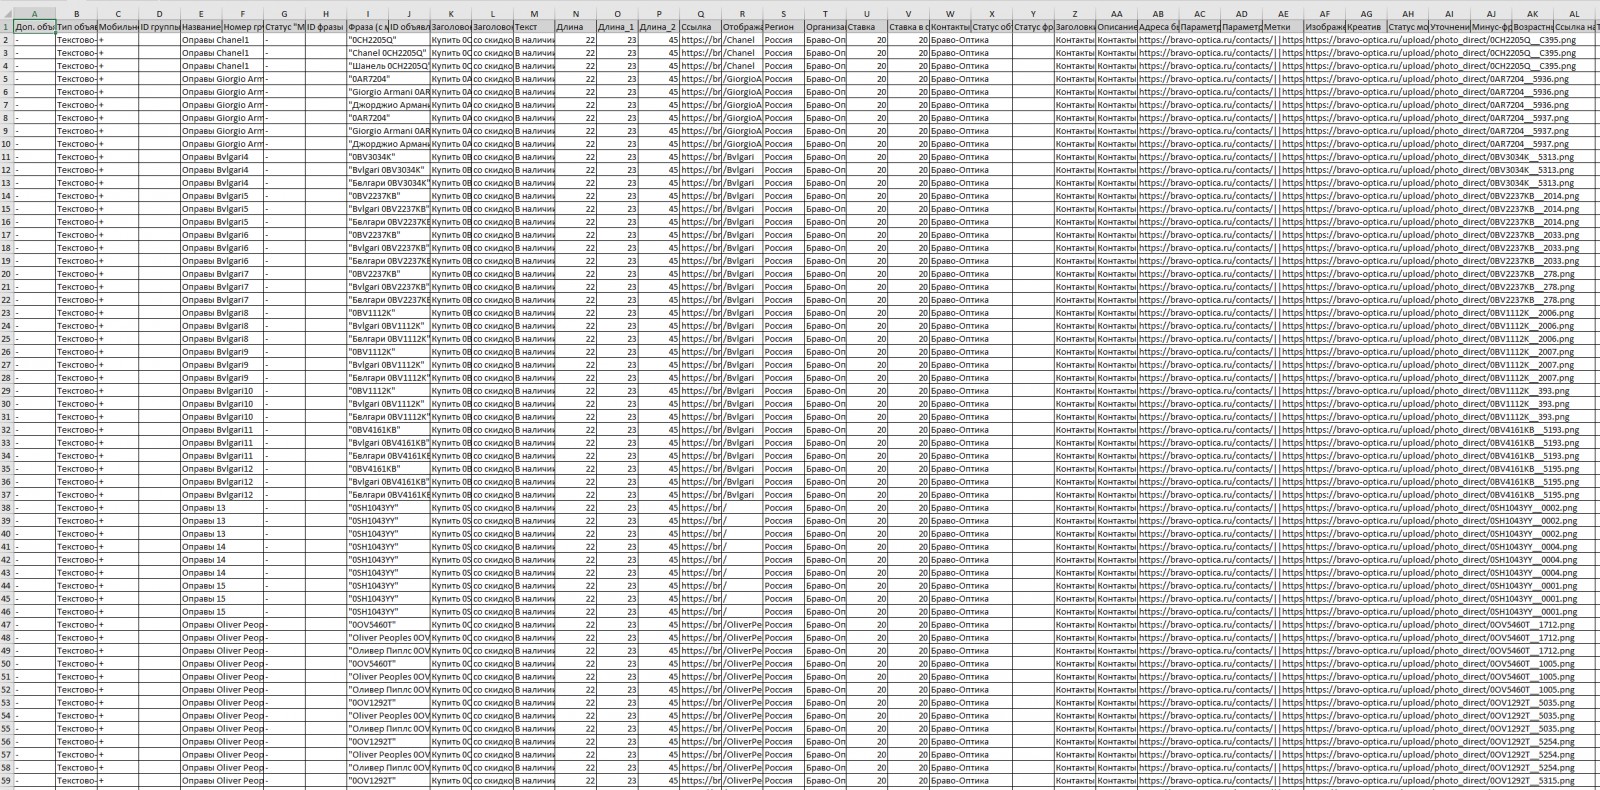Select the 'Адреса бы' header cell
1600x790 pixels.
tap(1158, 27)
